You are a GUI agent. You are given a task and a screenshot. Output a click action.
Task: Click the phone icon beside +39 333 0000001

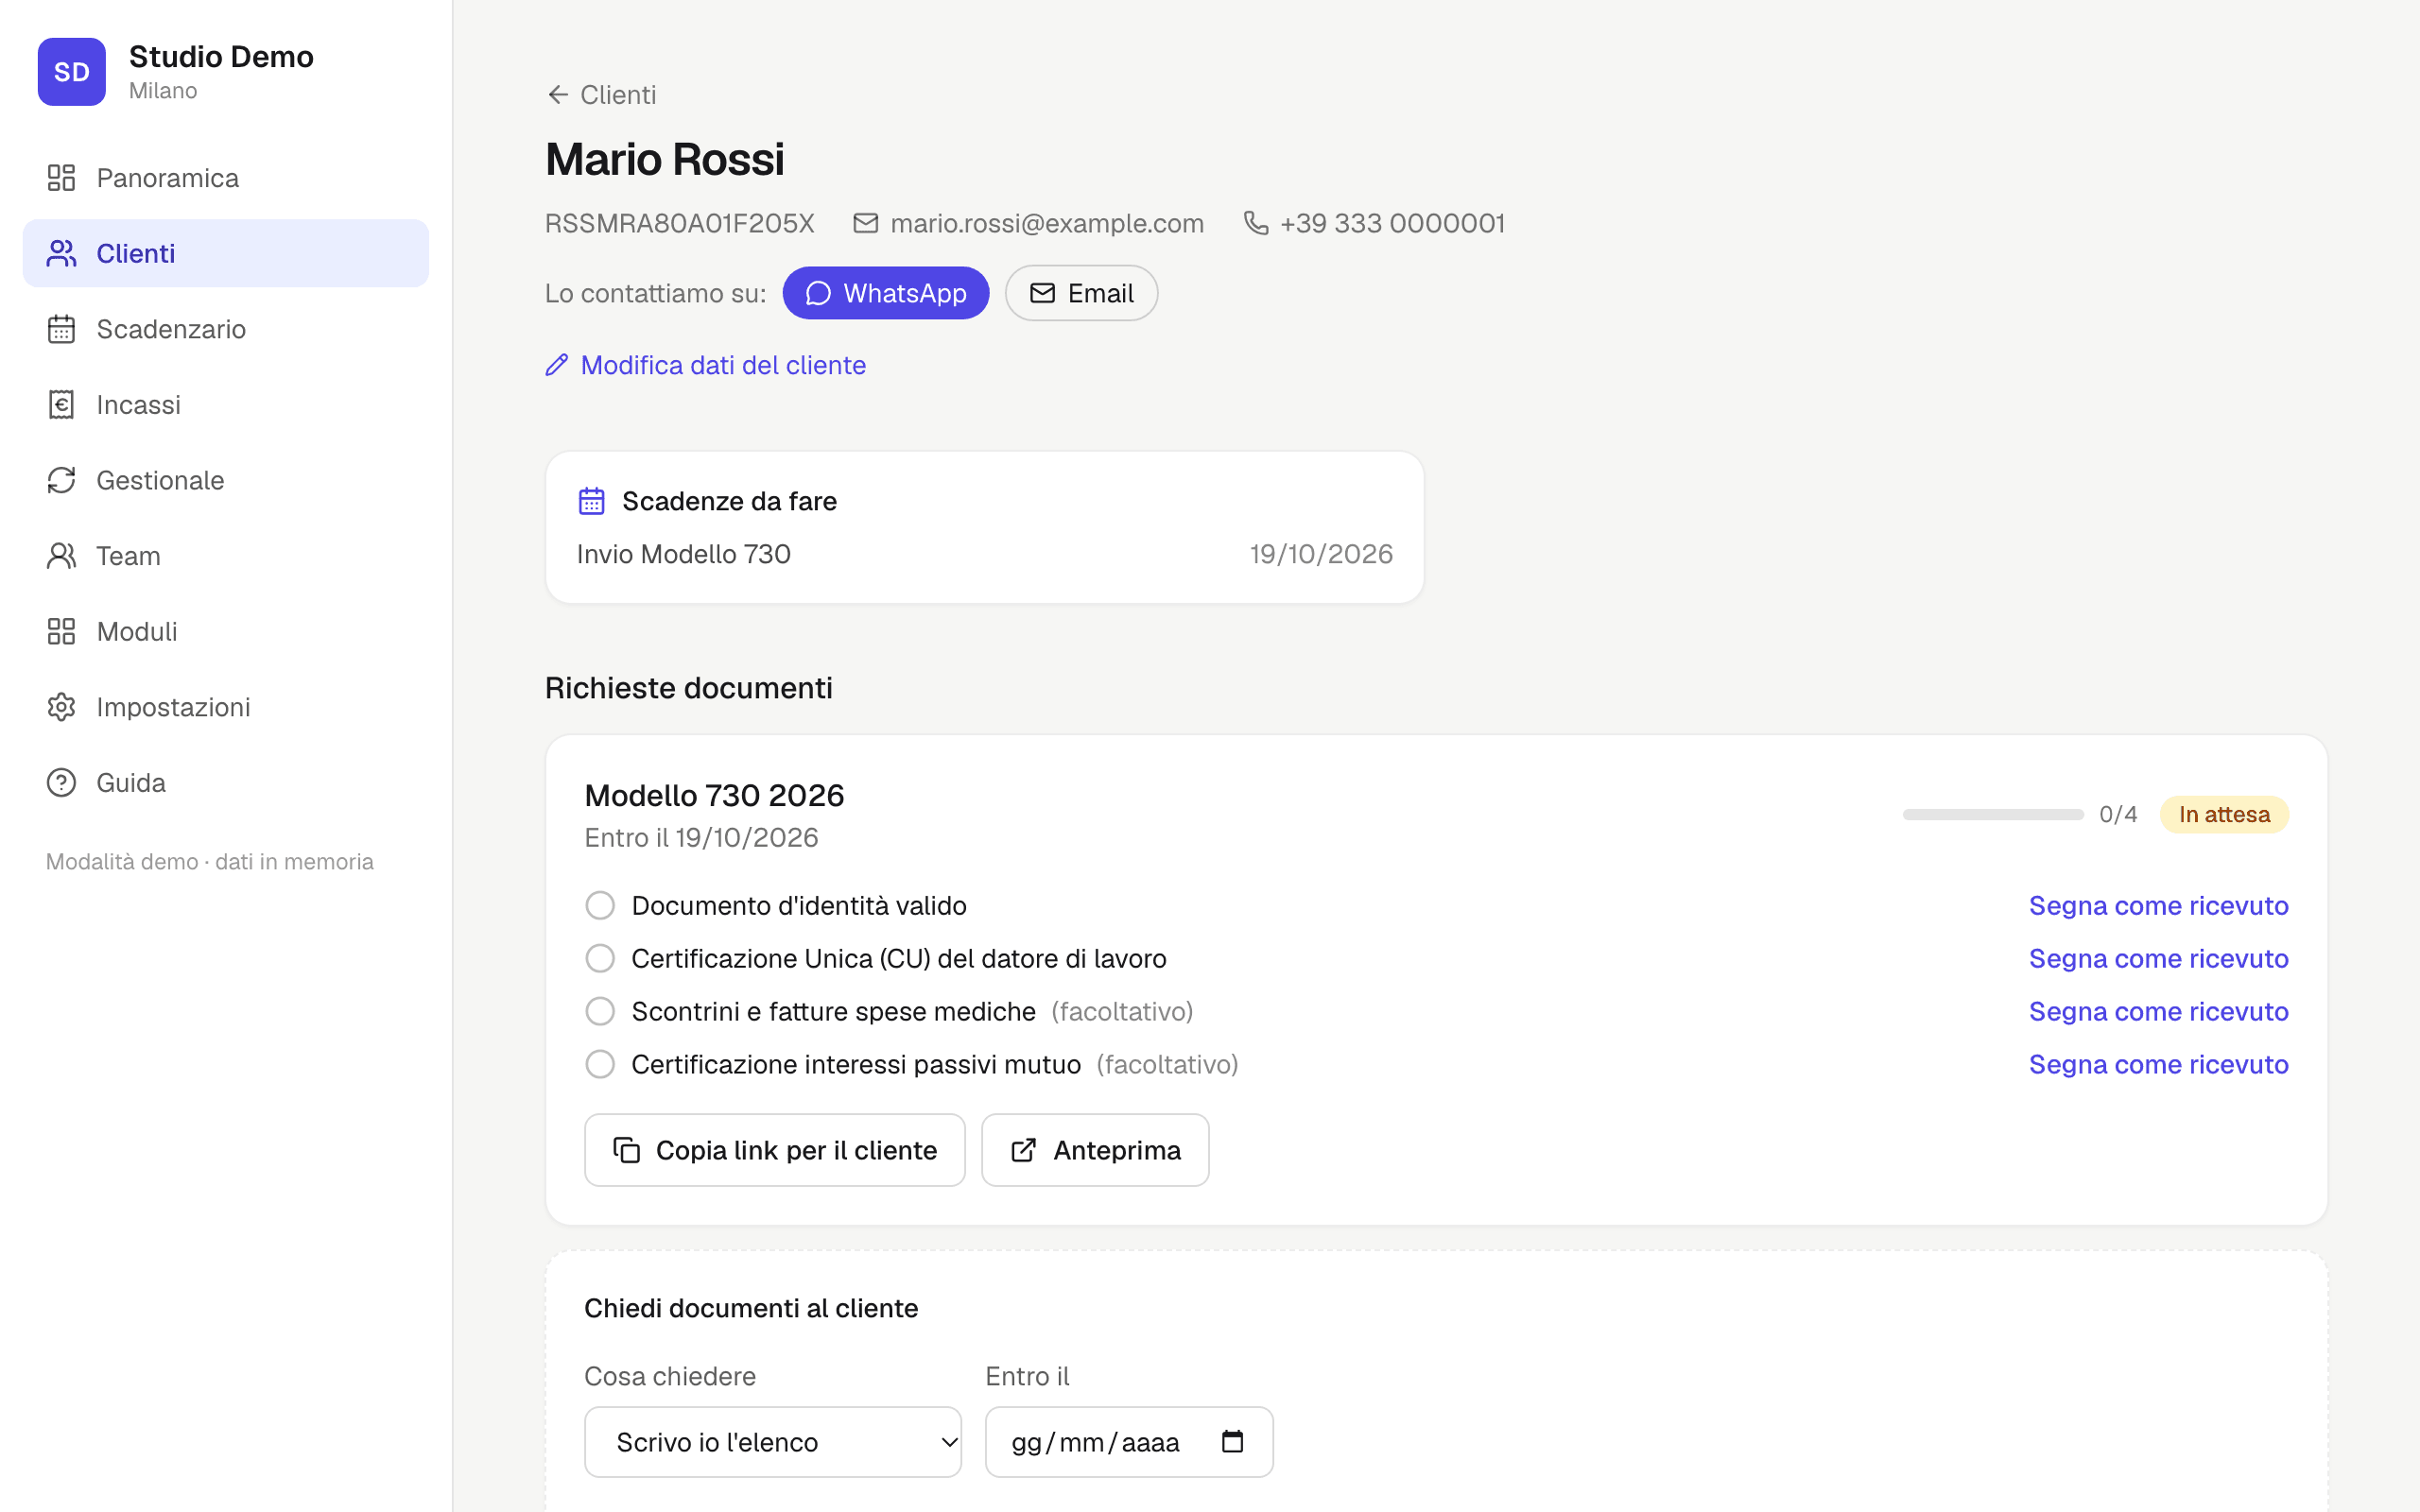1256,223
